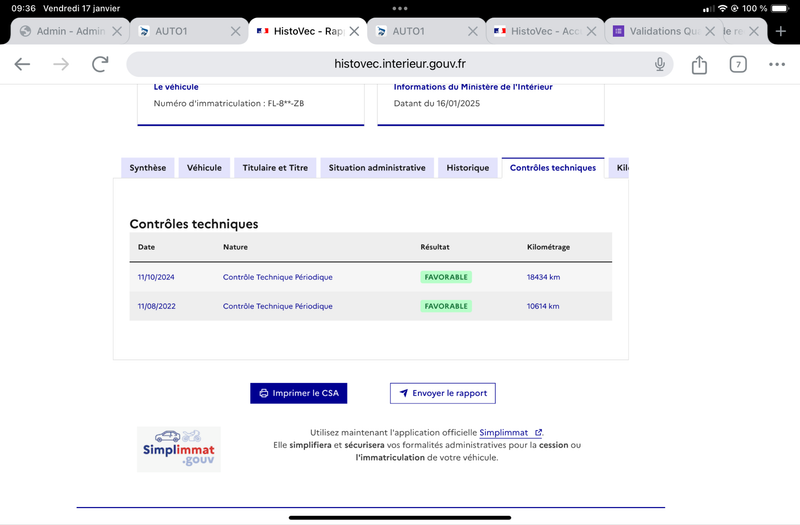Screen dimensions: 800x525
Task: Go back to previous page
Action: [22, 64]
